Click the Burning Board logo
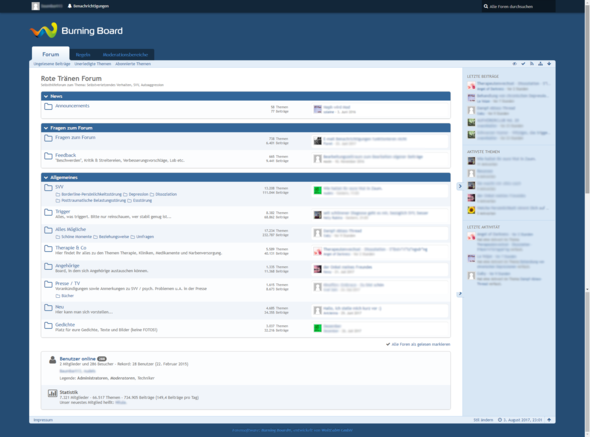This screenshot has height=437, width=590. [x=76, y=30]
